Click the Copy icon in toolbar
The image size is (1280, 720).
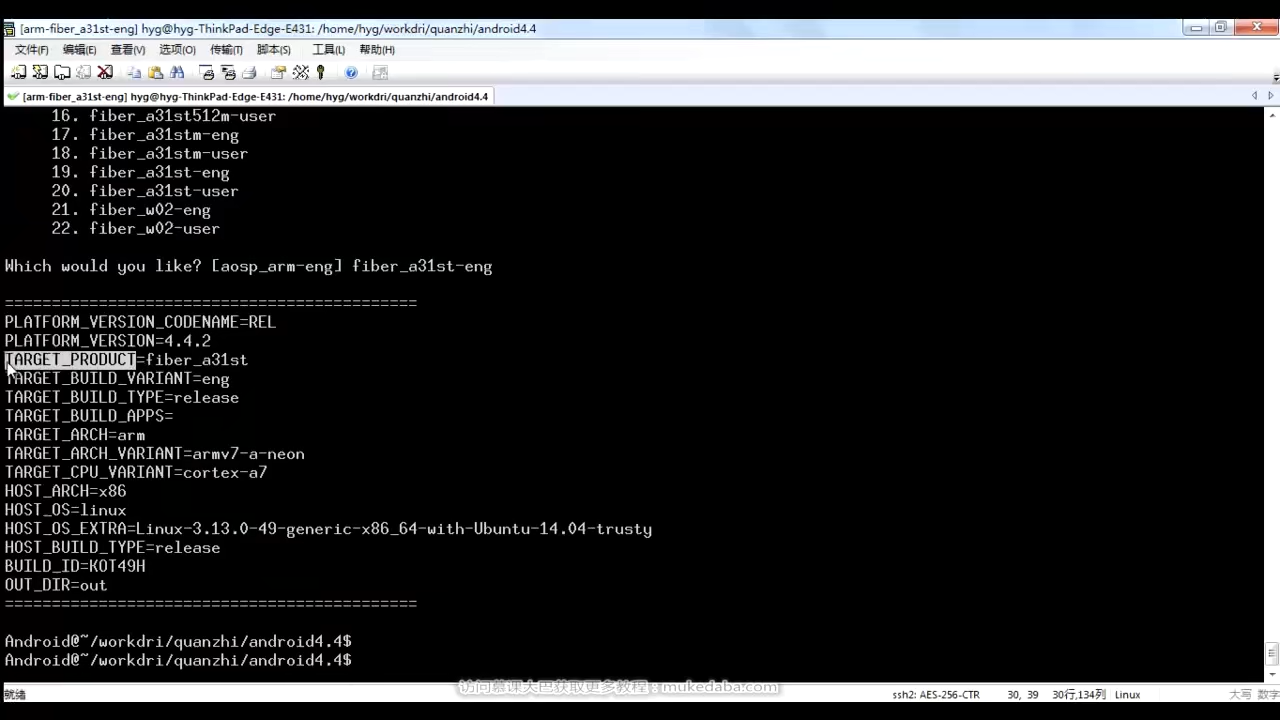coord(134,72)
